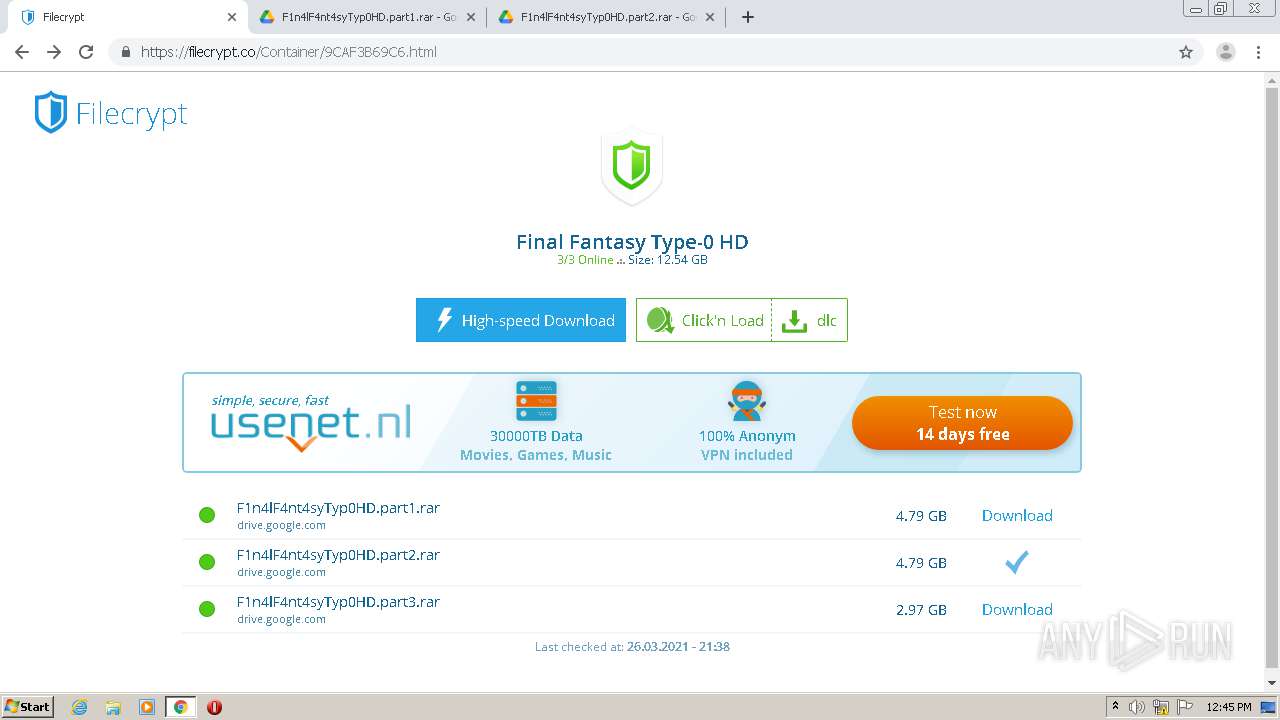Switch to F1n4lF4nt4syTyp0HD.part2.rar tab
The width and height of the screenshot is (1280, 720).
[605, 17]
